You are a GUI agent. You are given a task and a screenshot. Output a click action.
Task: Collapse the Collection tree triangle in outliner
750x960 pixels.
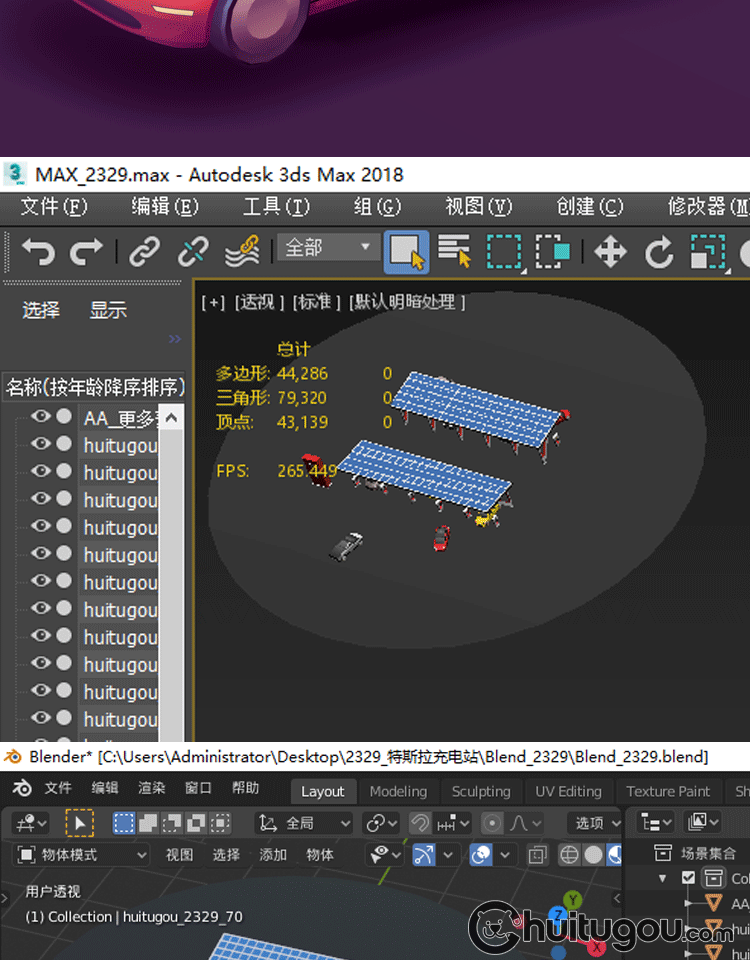[x=662, y=879]
